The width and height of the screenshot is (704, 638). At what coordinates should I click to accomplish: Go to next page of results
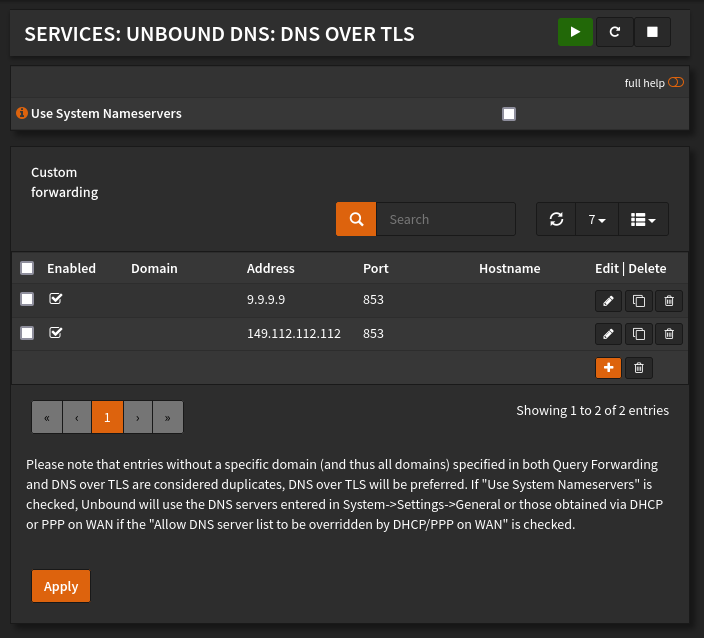click(138, 417)
